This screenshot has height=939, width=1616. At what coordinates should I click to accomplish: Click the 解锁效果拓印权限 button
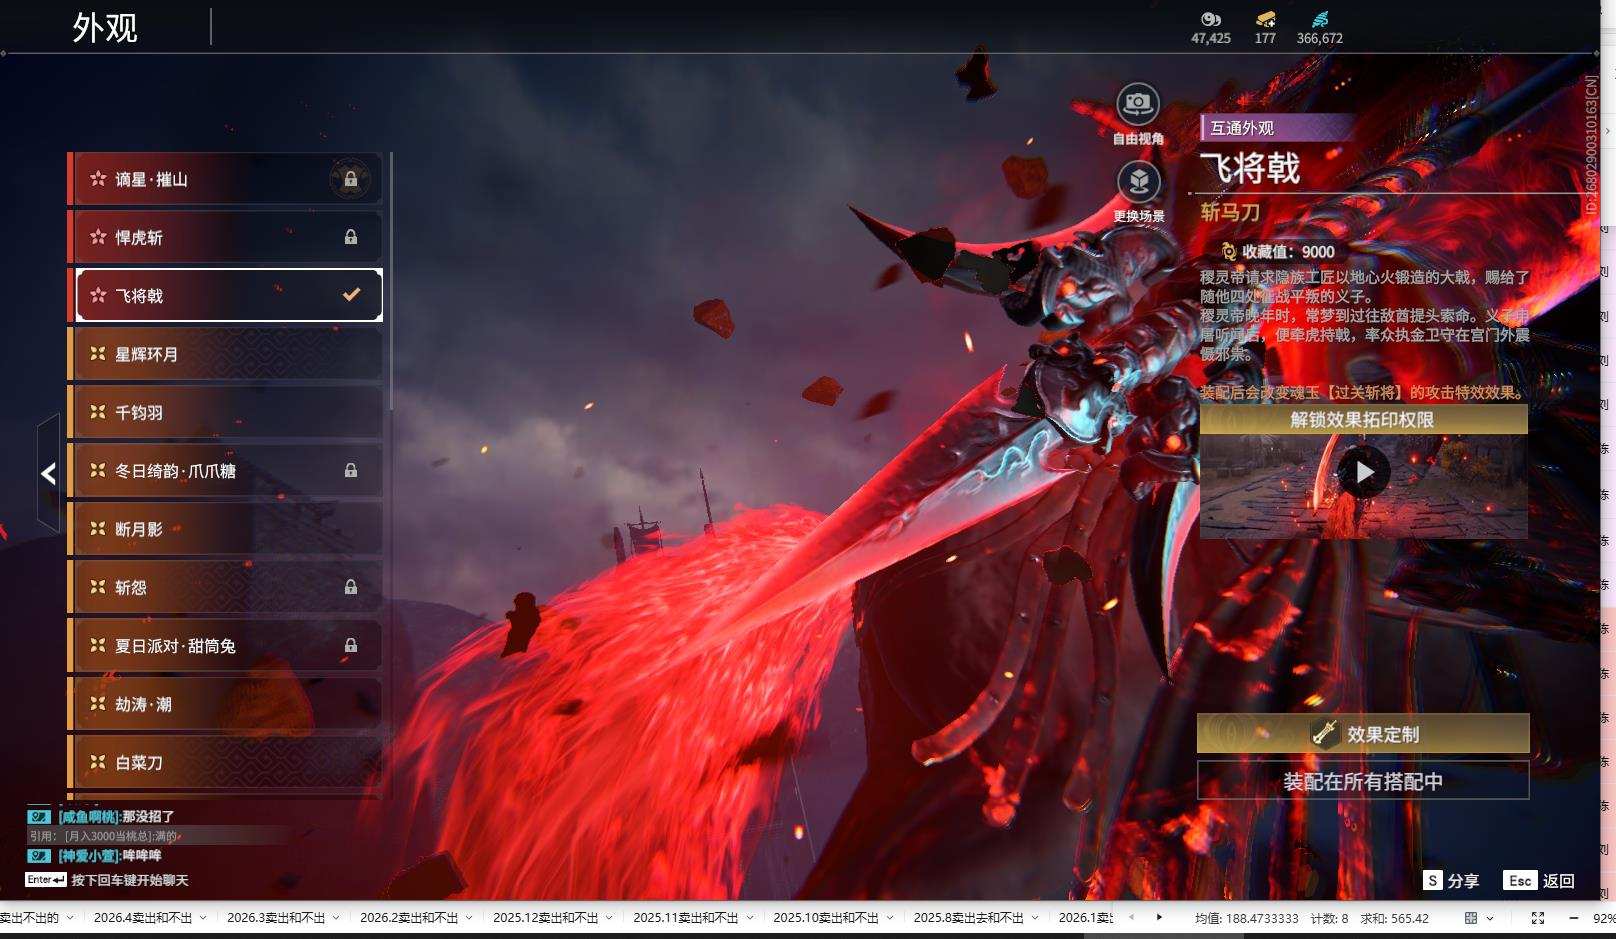coord(1363,420)
